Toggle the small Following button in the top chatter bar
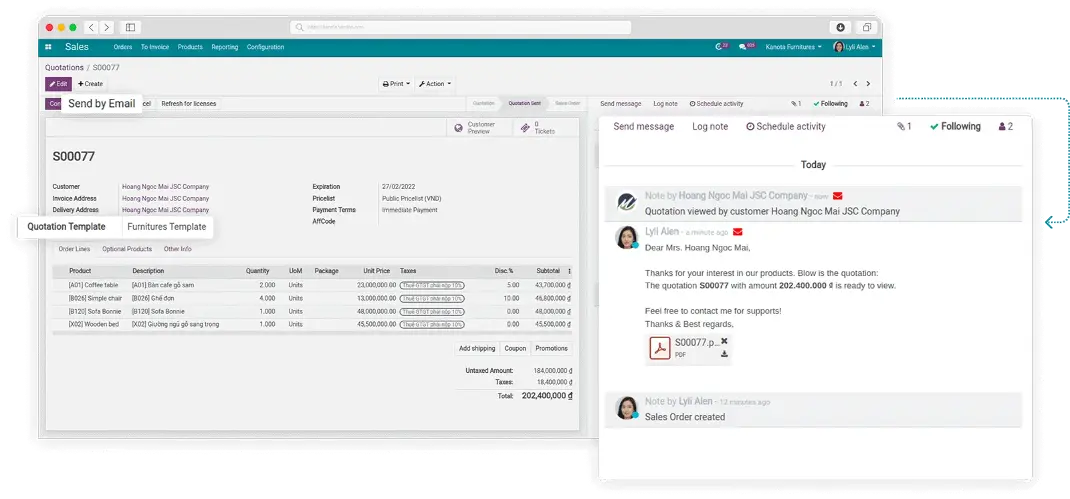 click(x=830, y=103)
